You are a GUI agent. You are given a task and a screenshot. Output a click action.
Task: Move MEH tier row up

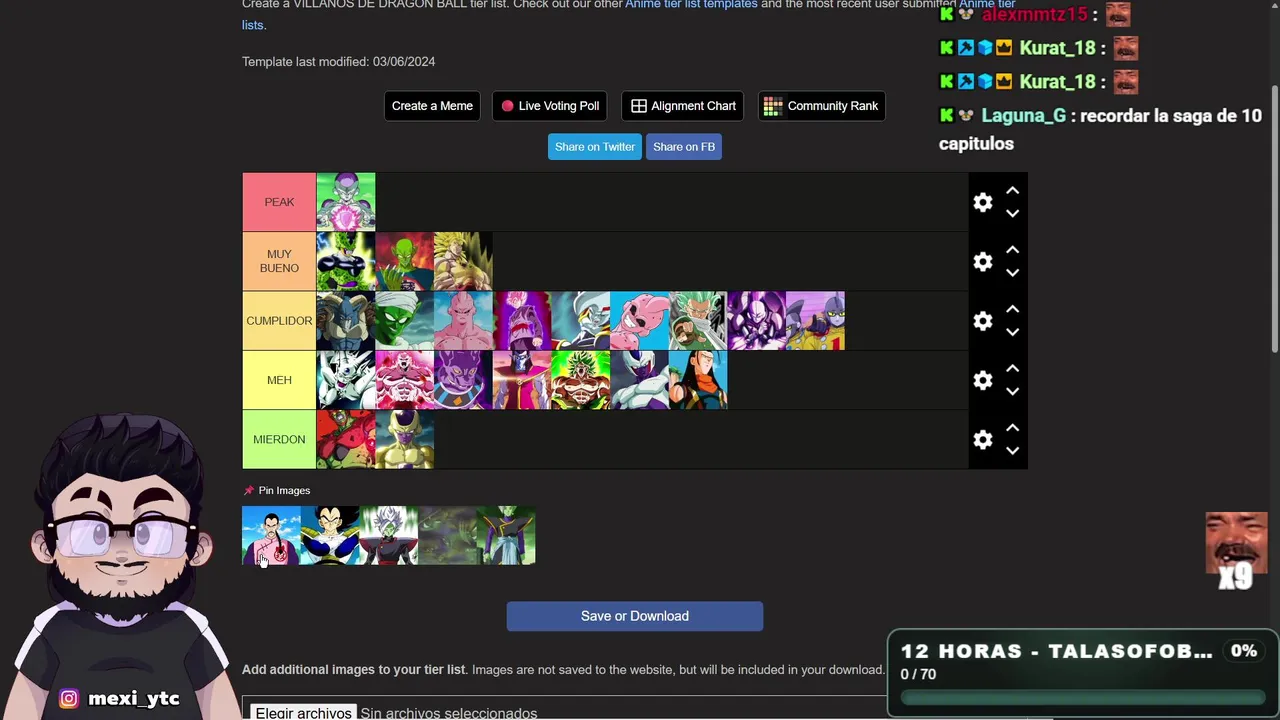point(1012,368)
